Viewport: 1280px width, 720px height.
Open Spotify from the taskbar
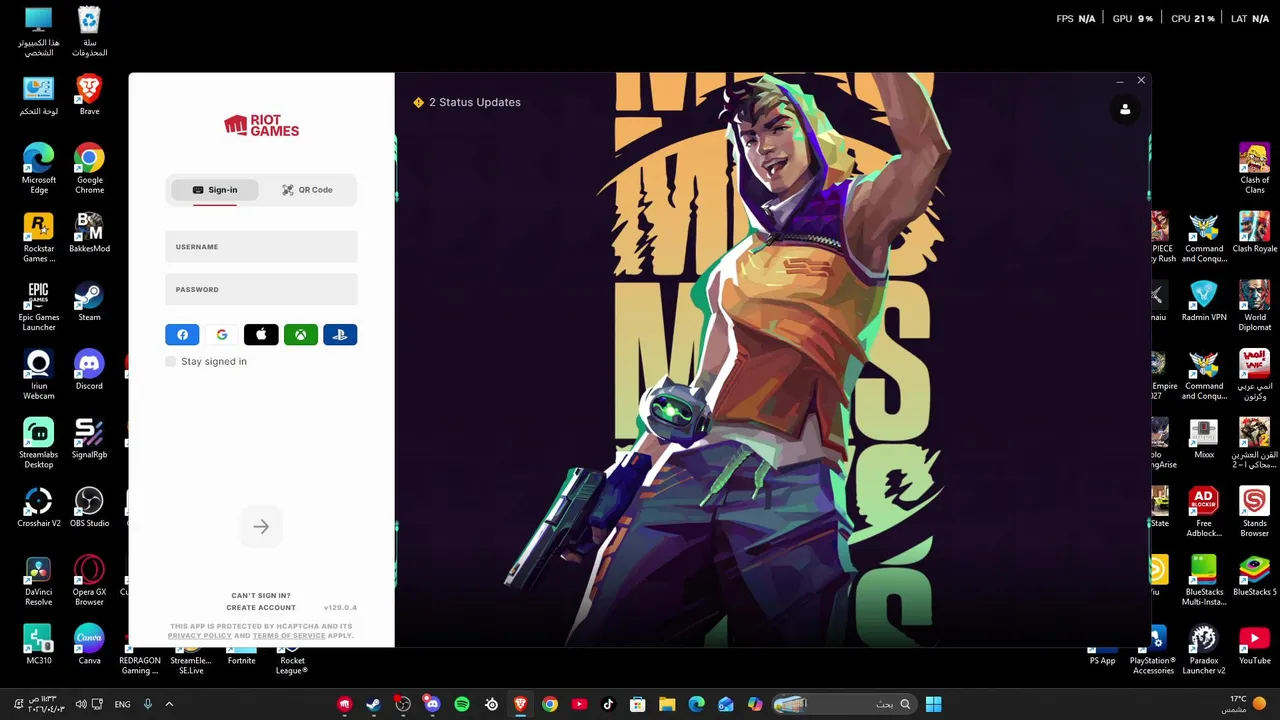pos(462,704)
